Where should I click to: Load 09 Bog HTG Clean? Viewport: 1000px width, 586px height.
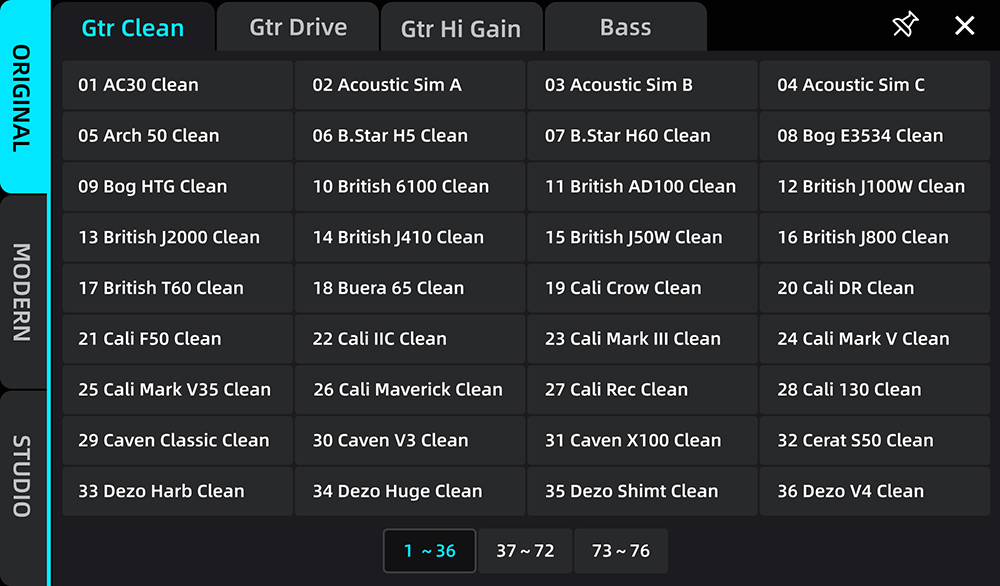(x=178, y=186)
